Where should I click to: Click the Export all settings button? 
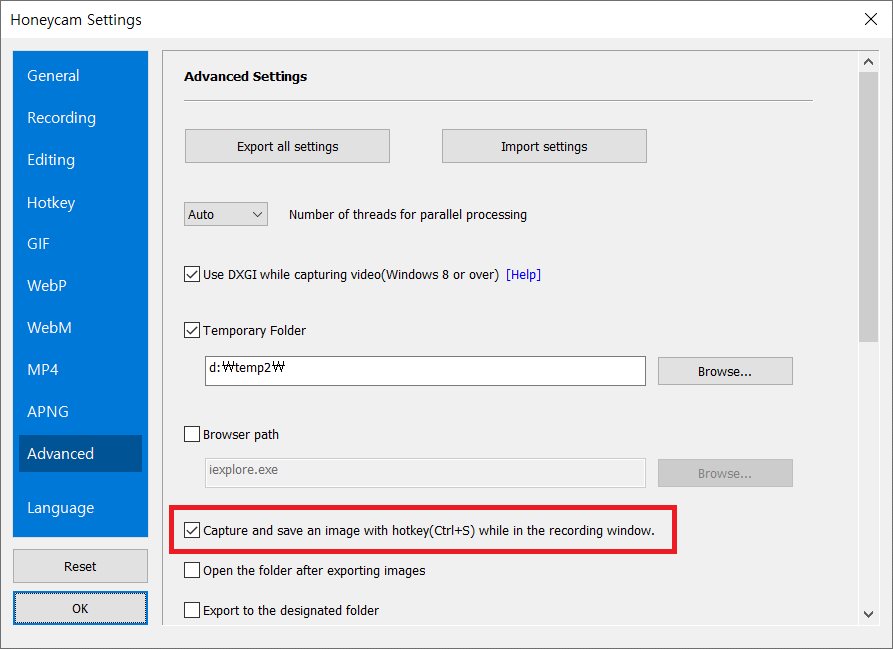[x=287, y=146]
